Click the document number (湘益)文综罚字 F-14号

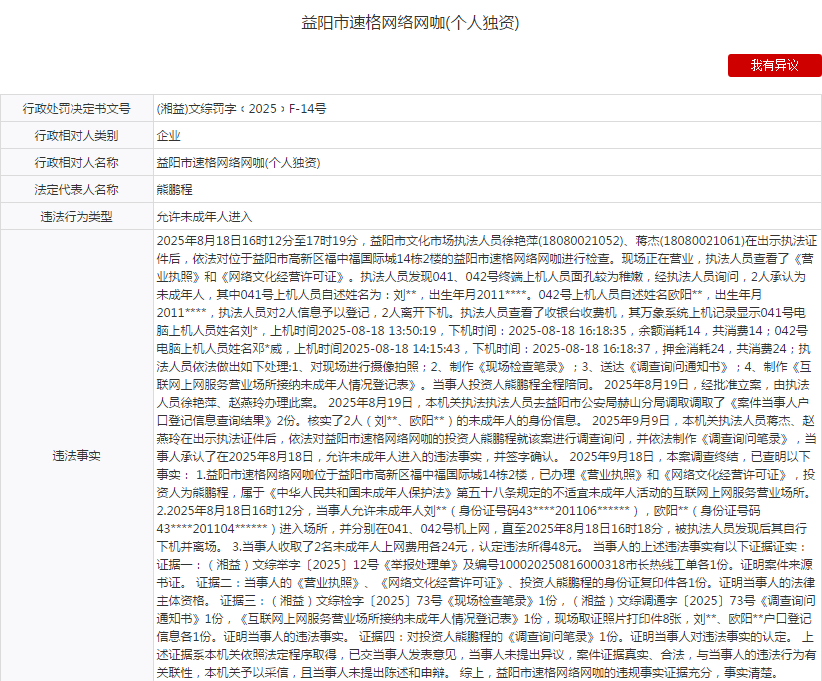[241, 108]
